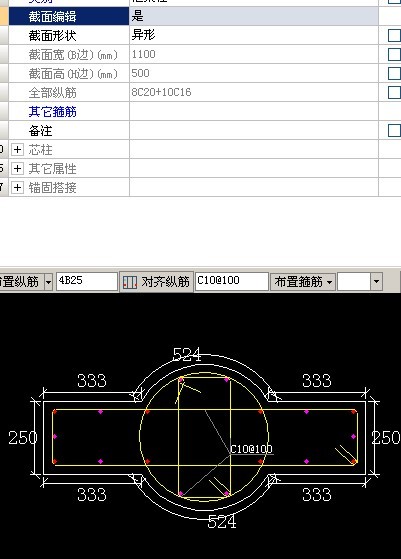Click the C10@100 label in the drawing
The width and height of the screenshot is (401, 559).
[x=251, y=449]
